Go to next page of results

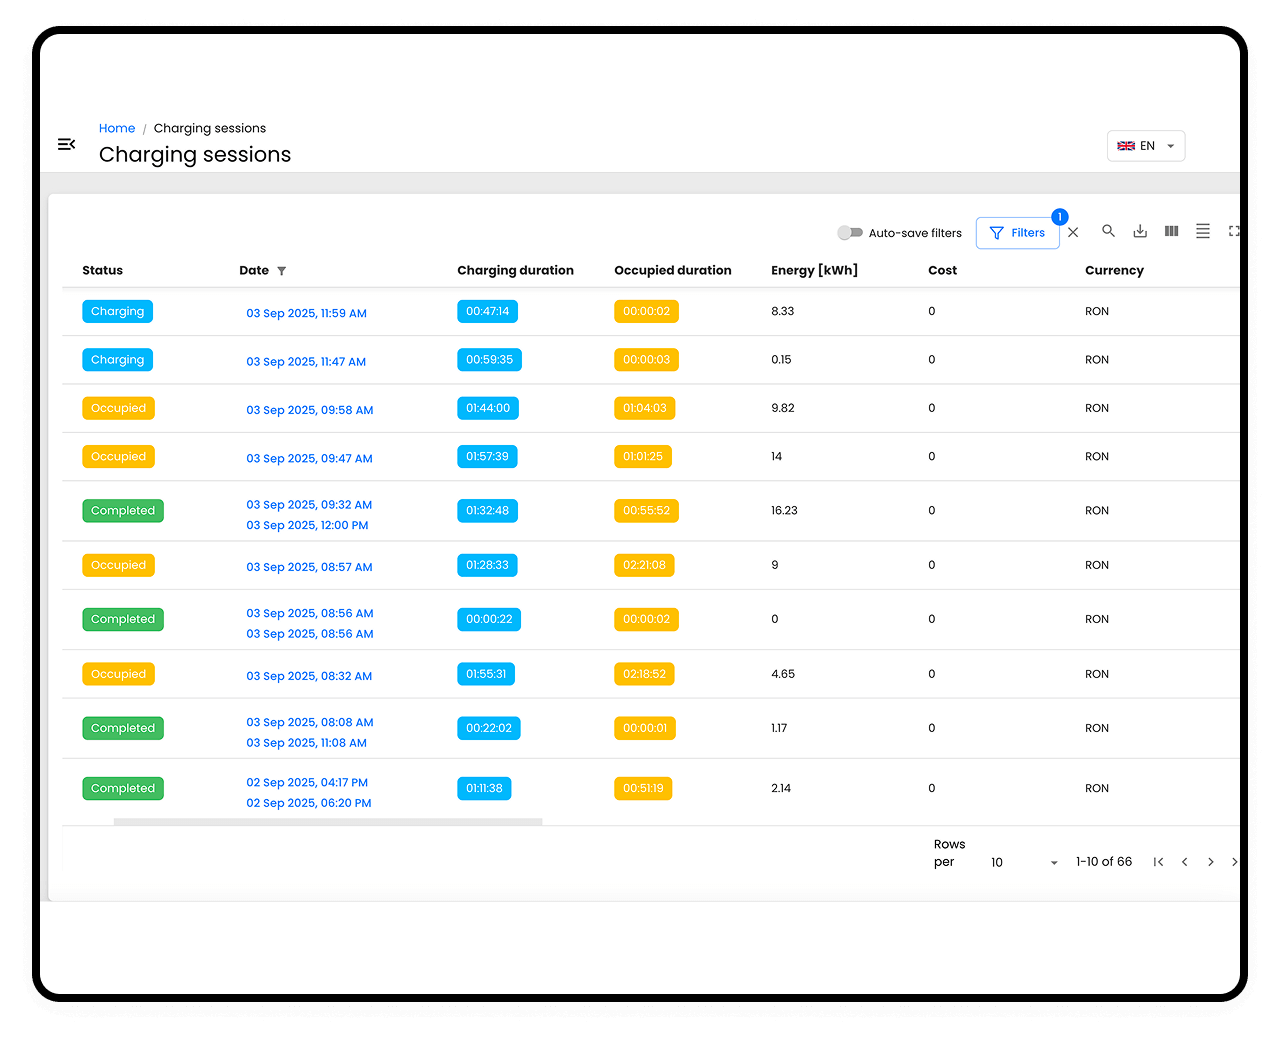[x=1211, y=862]
